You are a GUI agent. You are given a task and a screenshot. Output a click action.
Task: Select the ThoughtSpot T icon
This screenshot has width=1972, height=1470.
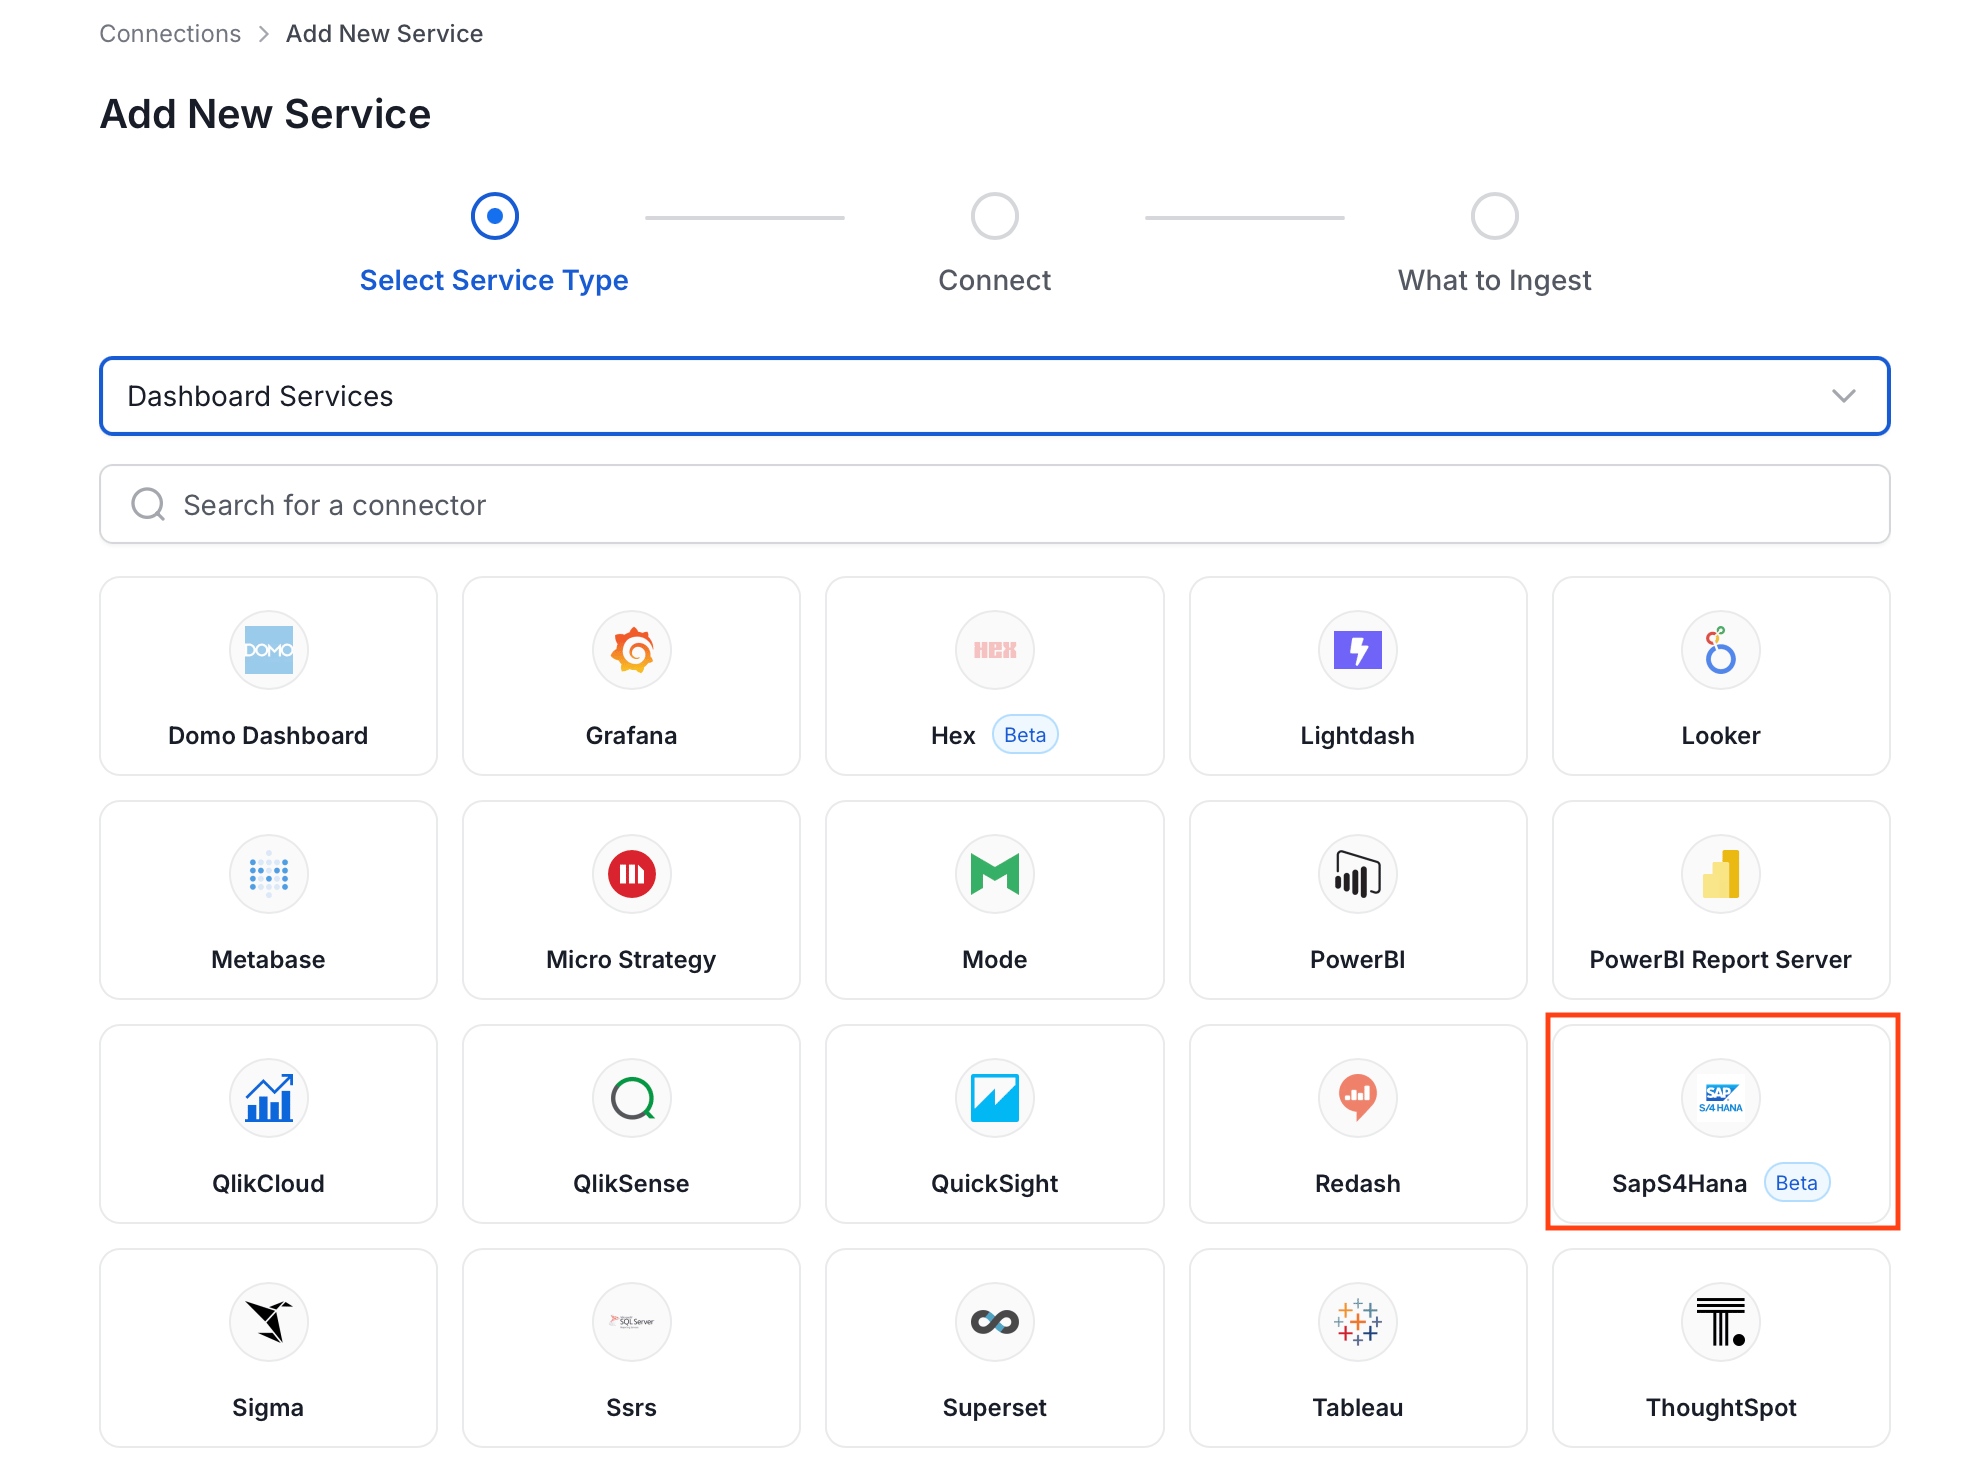[x=1720, y=1322]
